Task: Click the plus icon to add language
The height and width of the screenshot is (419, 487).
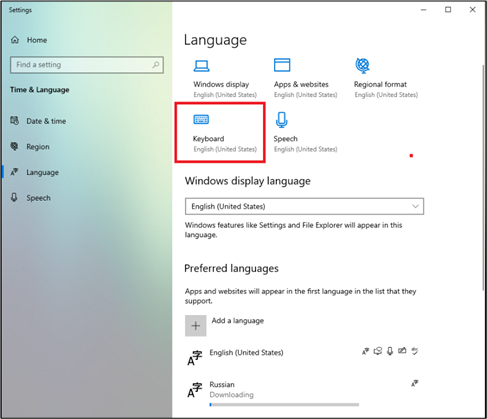Action: 196,326
